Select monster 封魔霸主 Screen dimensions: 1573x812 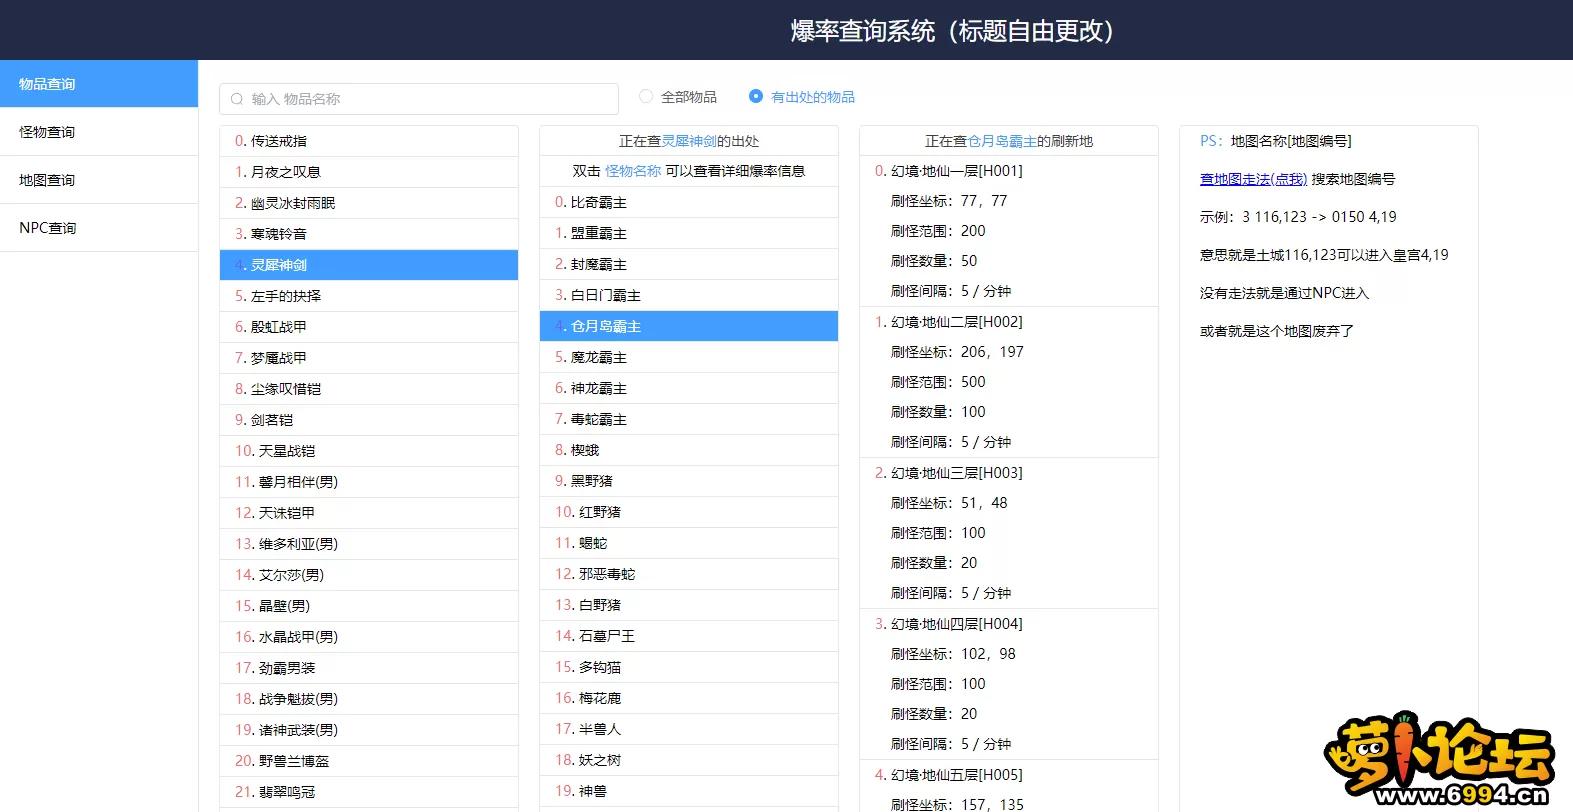[x=689, y=264]
